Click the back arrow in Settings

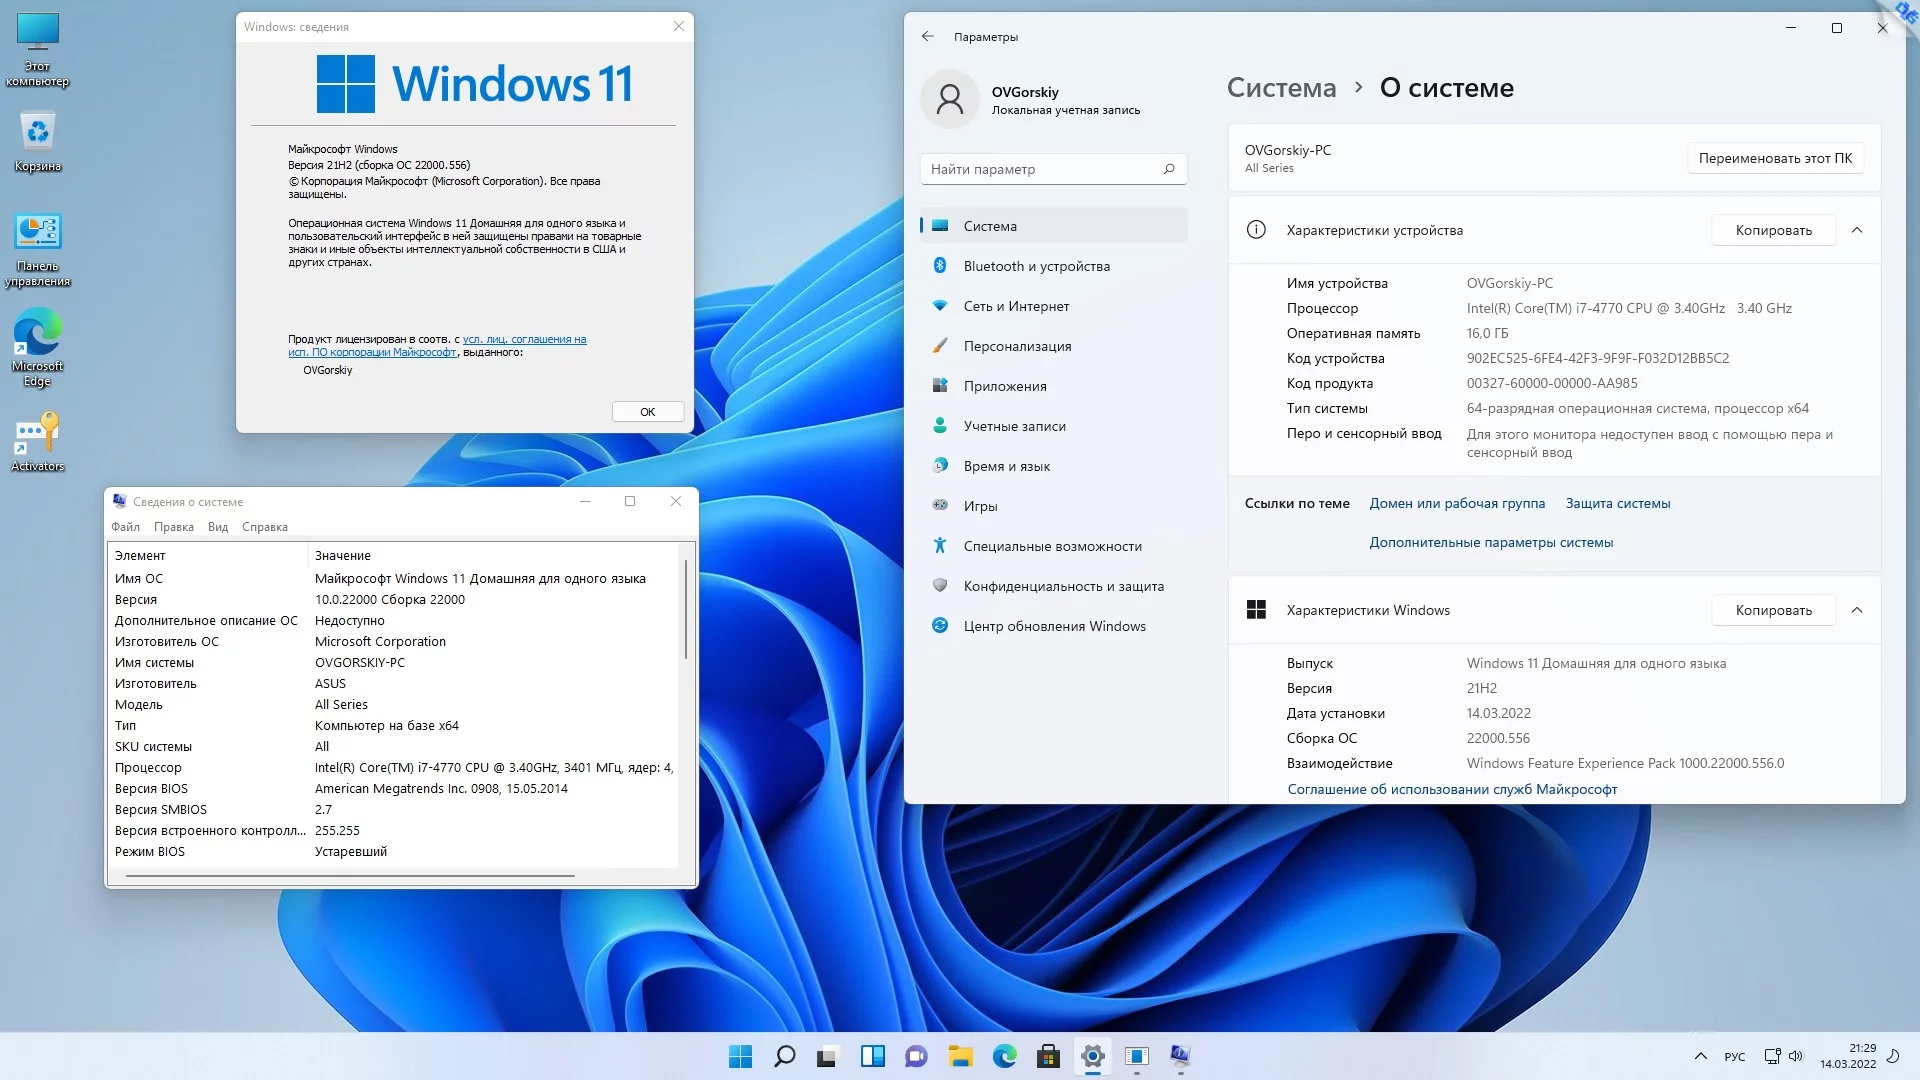click(x=927, y=36)
